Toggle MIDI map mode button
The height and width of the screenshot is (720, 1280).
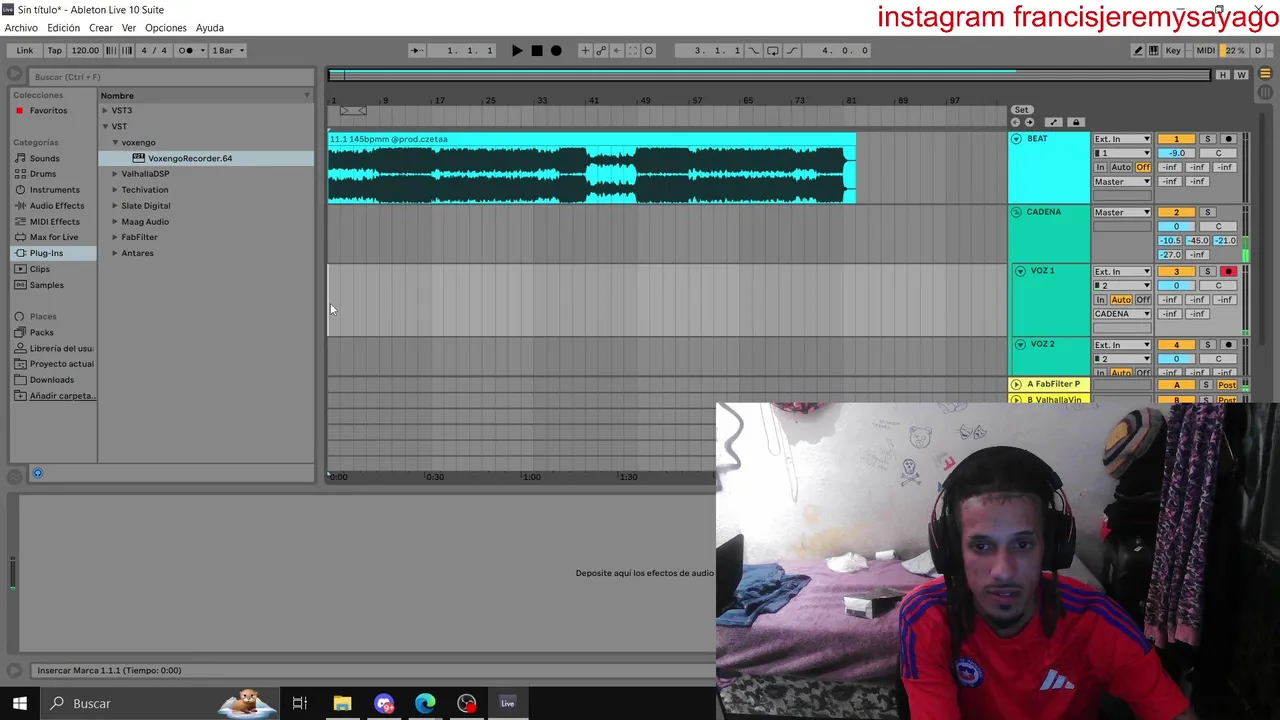[x=1206, y=50]
